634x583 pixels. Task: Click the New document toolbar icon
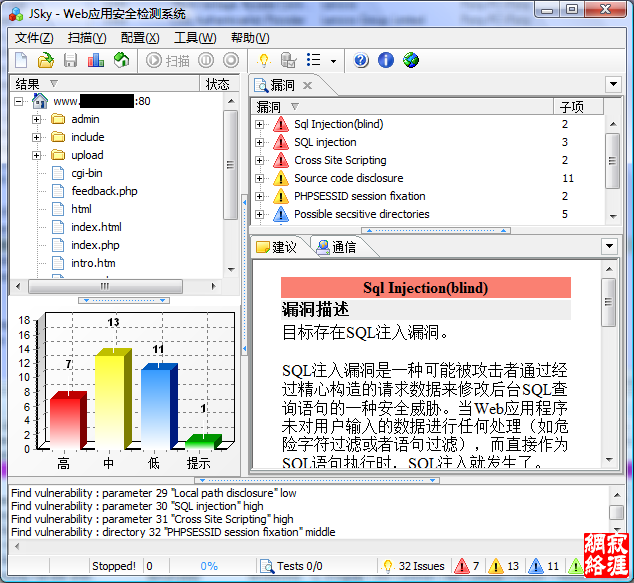pyautogui.click(x=21, y=61)
